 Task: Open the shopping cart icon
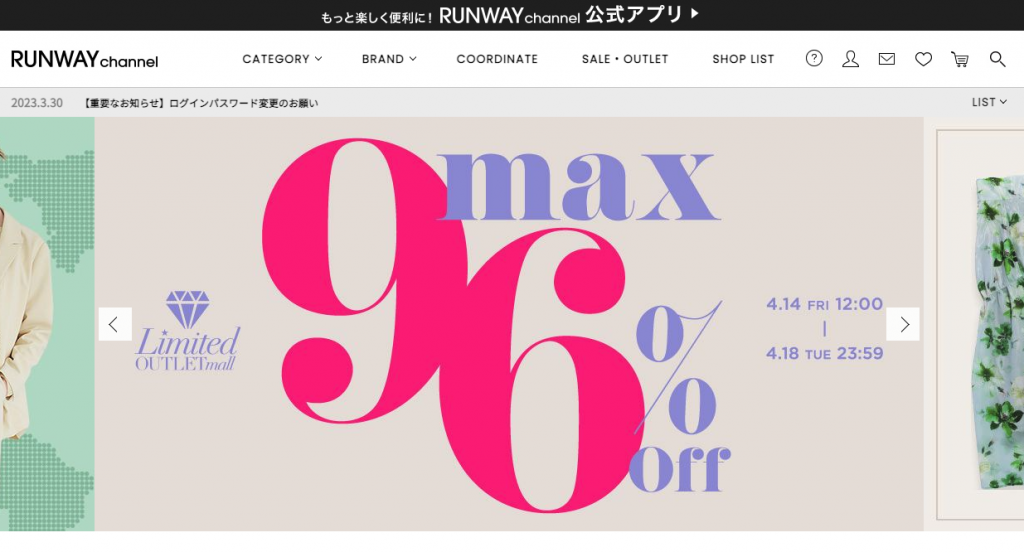960,59
